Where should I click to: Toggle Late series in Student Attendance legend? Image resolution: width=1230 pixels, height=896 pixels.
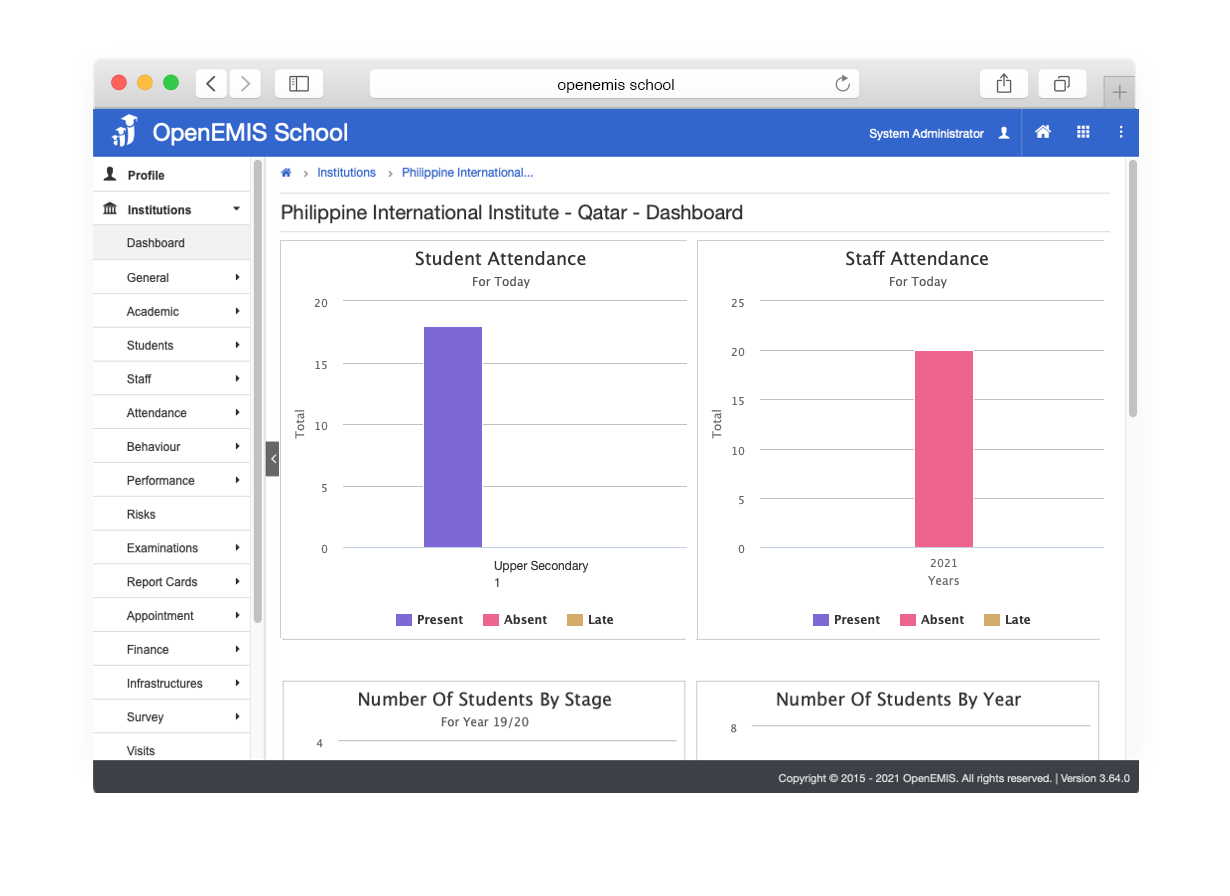[590, 620]
